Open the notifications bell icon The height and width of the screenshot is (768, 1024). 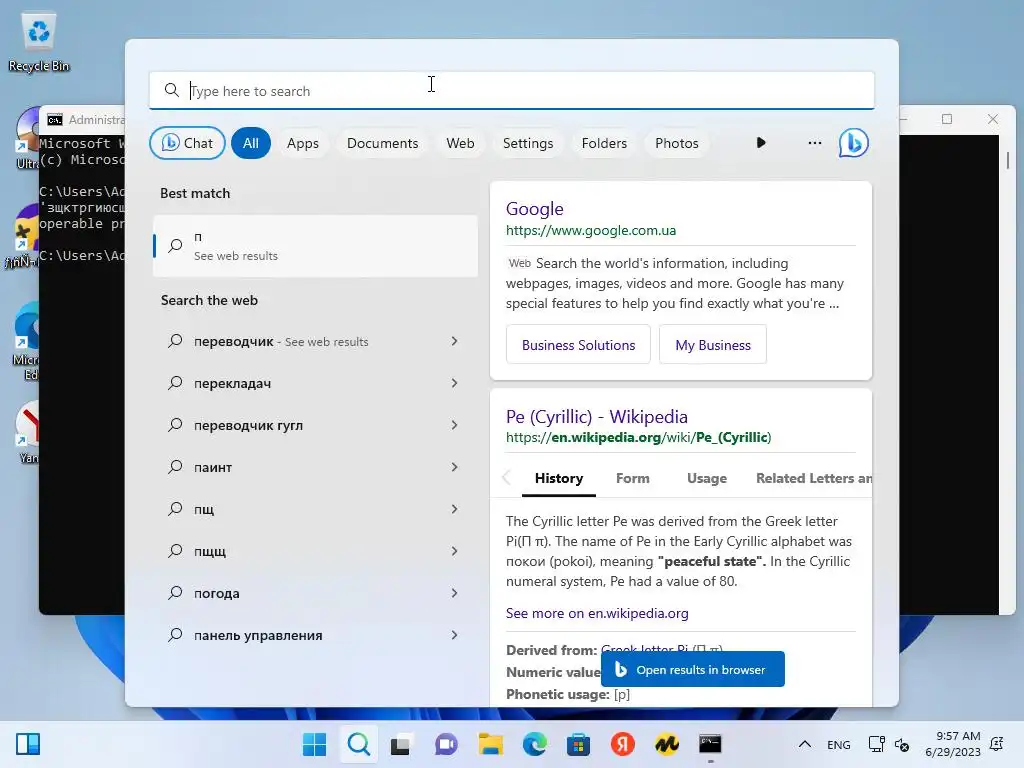coord(997,744)
